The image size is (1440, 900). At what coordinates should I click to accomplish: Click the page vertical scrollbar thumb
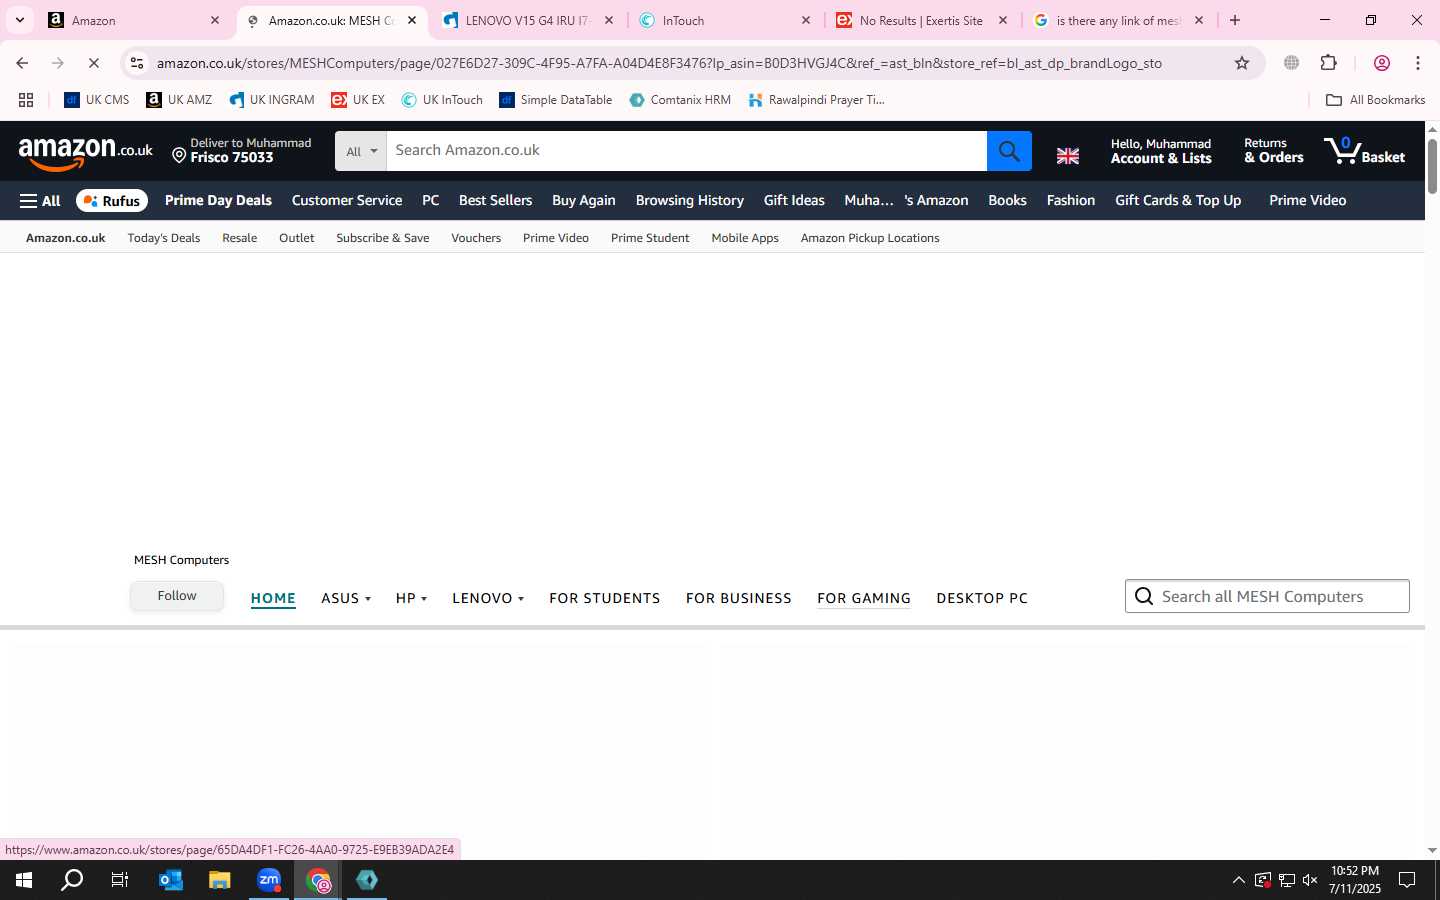pos(1432,166)
